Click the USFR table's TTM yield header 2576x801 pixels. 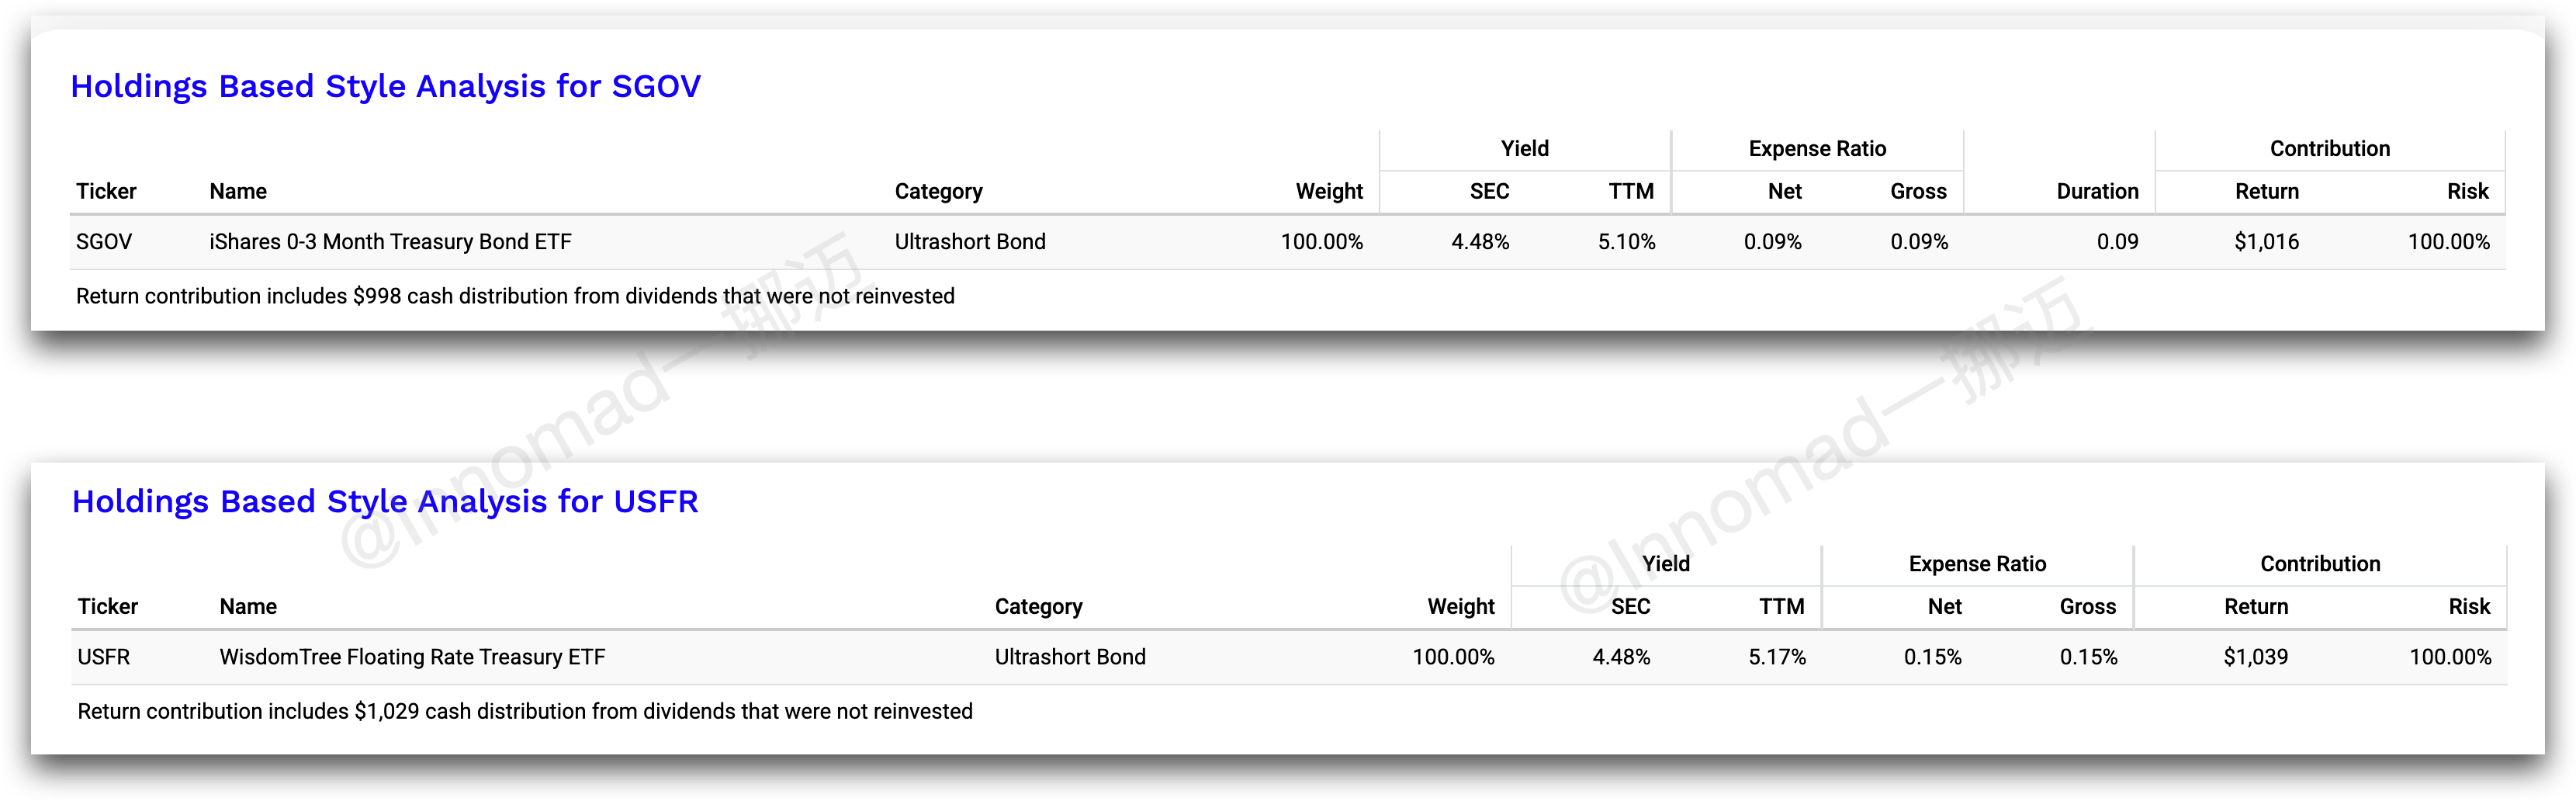pos(1781,606)
